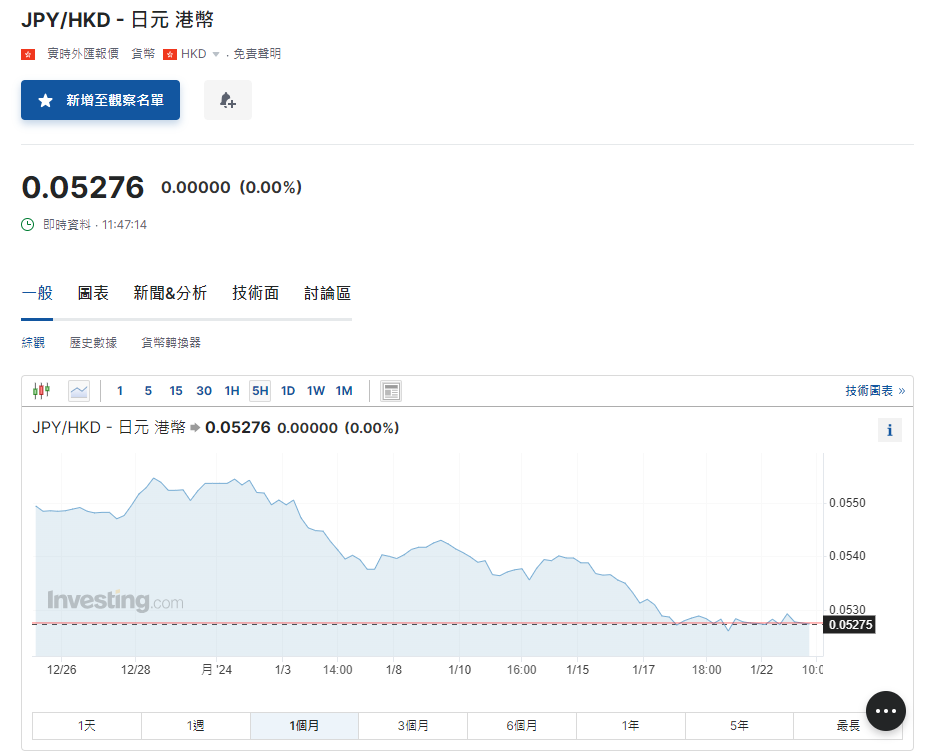Screen dimensions: 930x754
Task: Open the three-dot floating menu button
Action: [885, 711]
